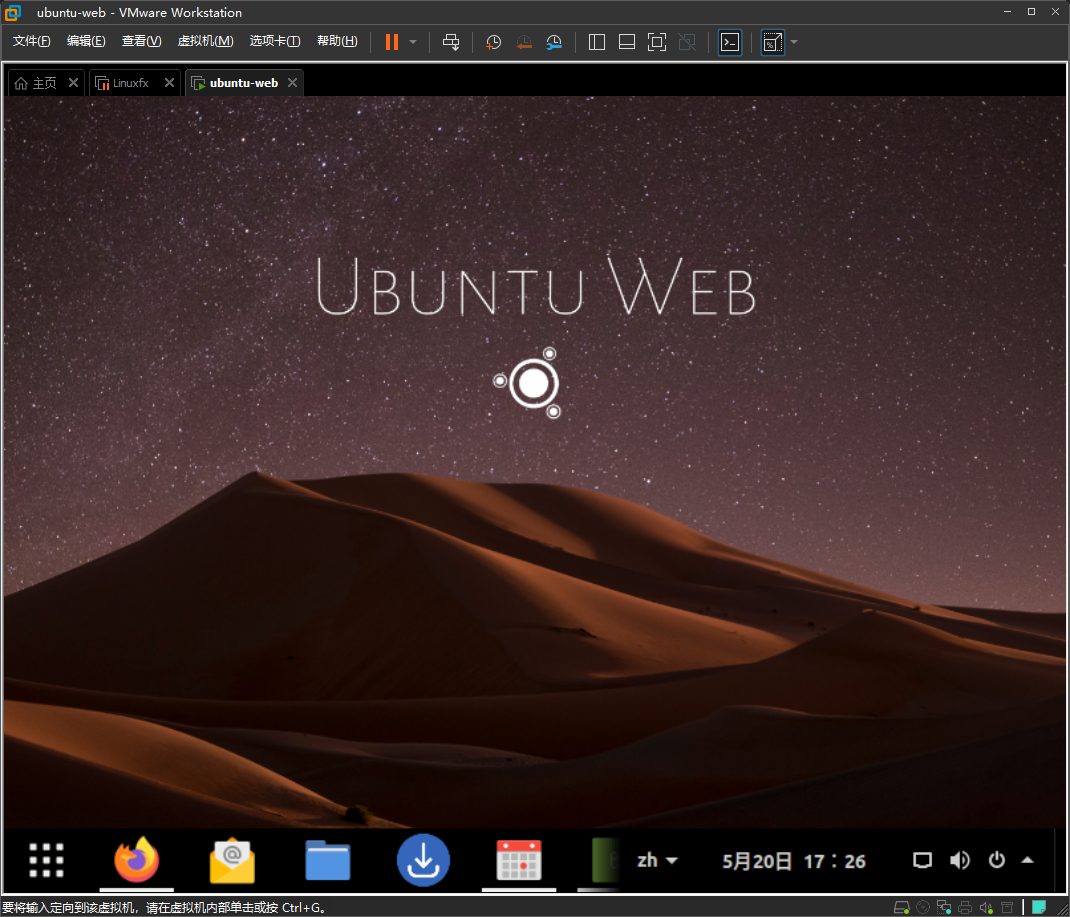Open the Files folder icon in the dock
The height and width of the screenshot is (917, 1070).
tap(328, 859)
